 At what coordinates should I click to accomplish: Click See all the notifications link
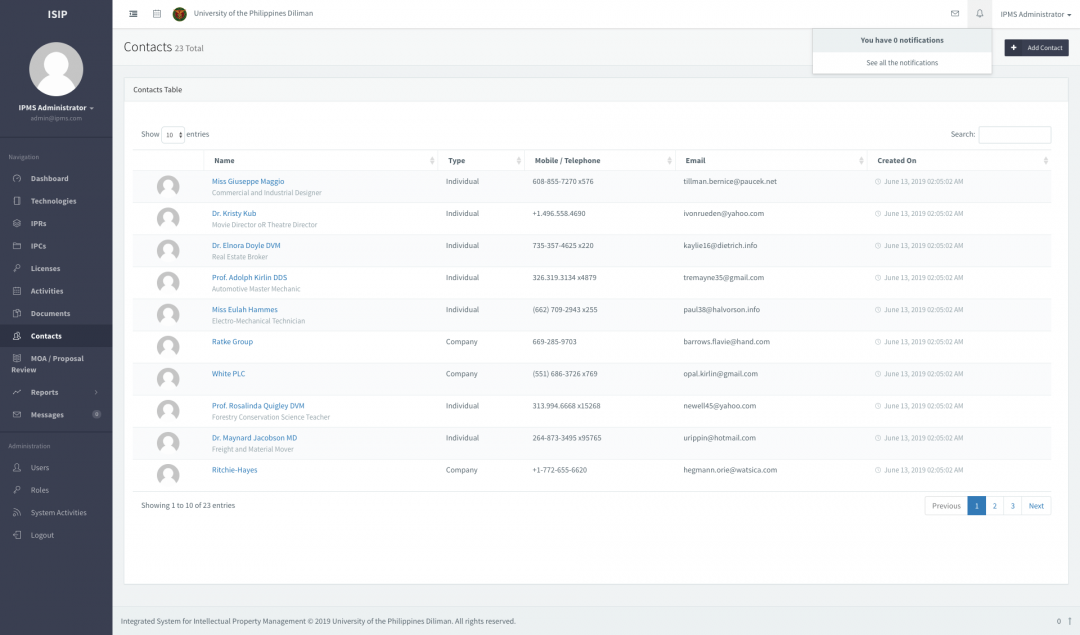(x=902, y=63)
